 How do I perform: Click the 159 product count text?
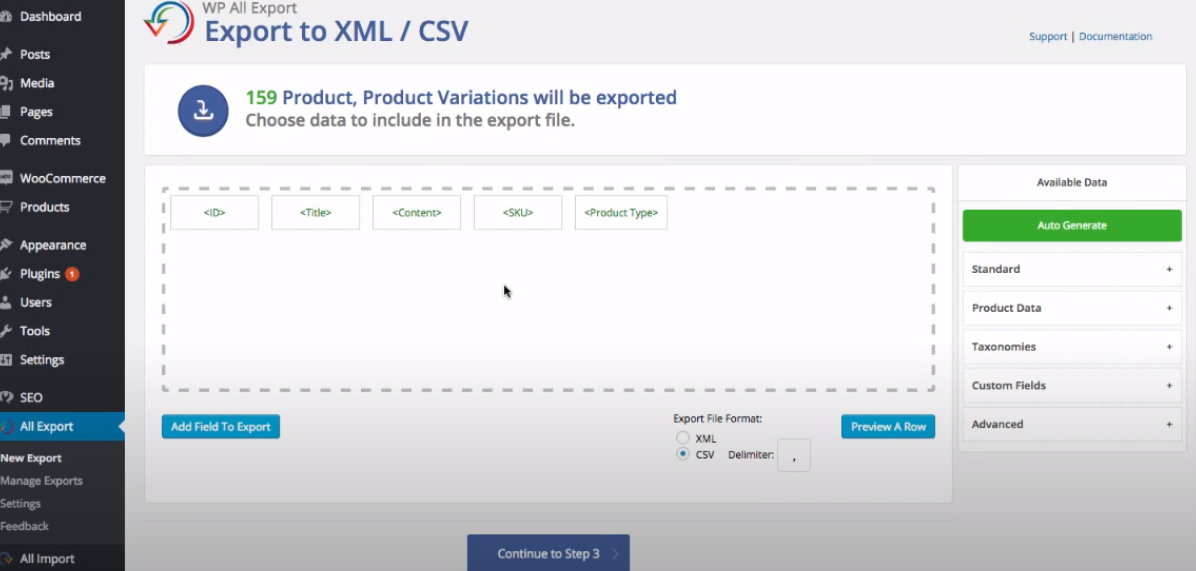261,98
